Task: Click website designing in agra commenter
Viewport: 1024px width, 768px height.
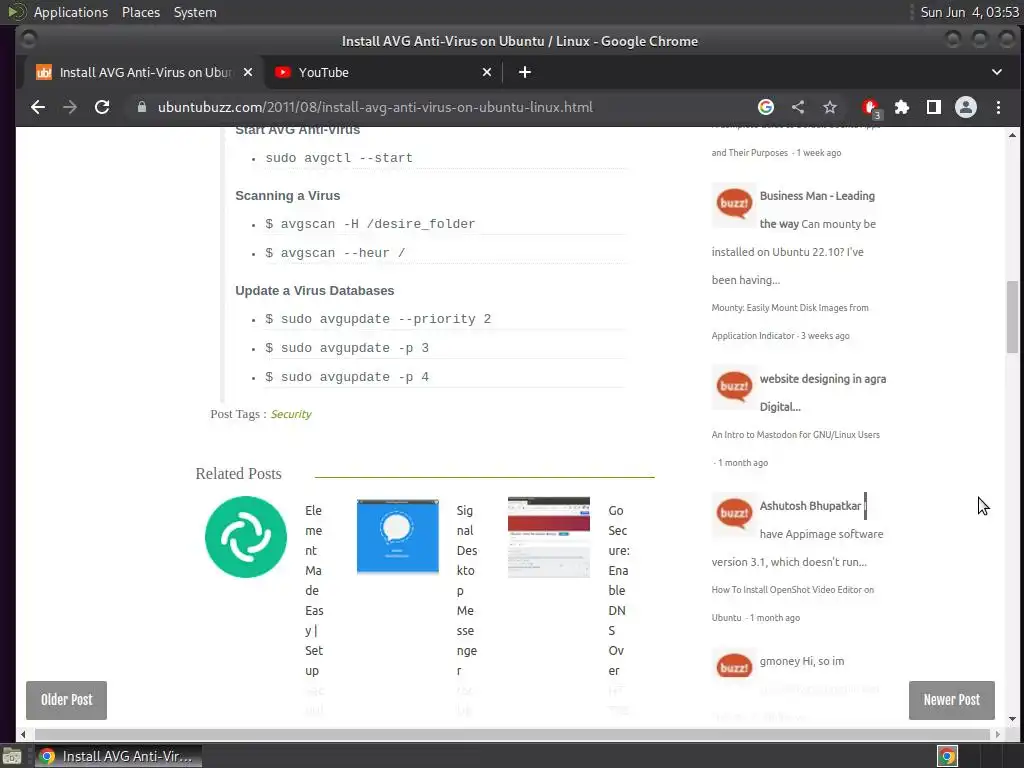Action: [823, 392]
